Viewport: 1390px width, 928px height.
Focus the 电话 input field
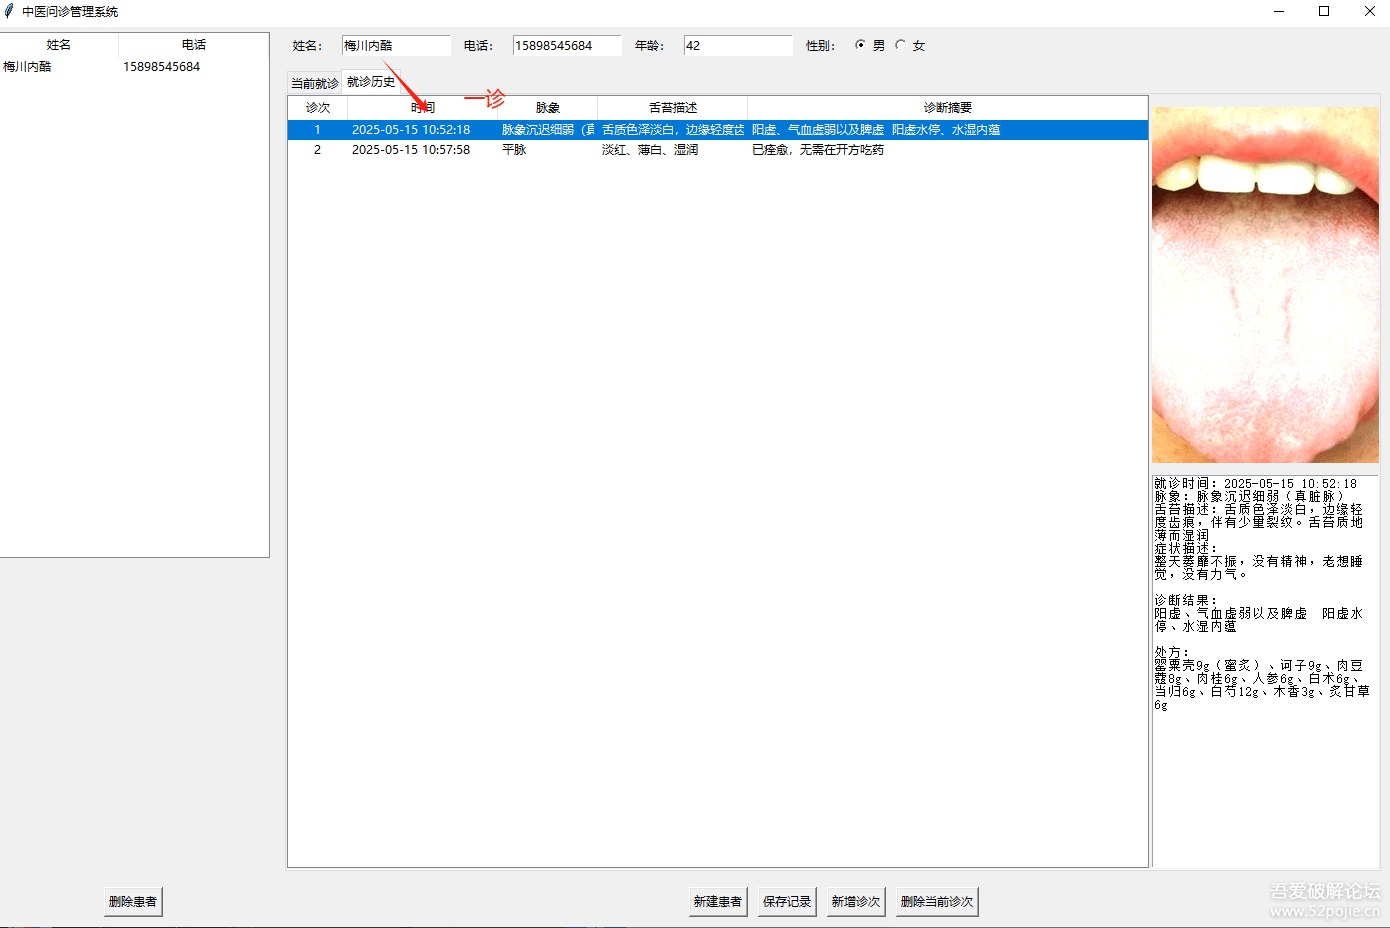click(x=567, y=46)
